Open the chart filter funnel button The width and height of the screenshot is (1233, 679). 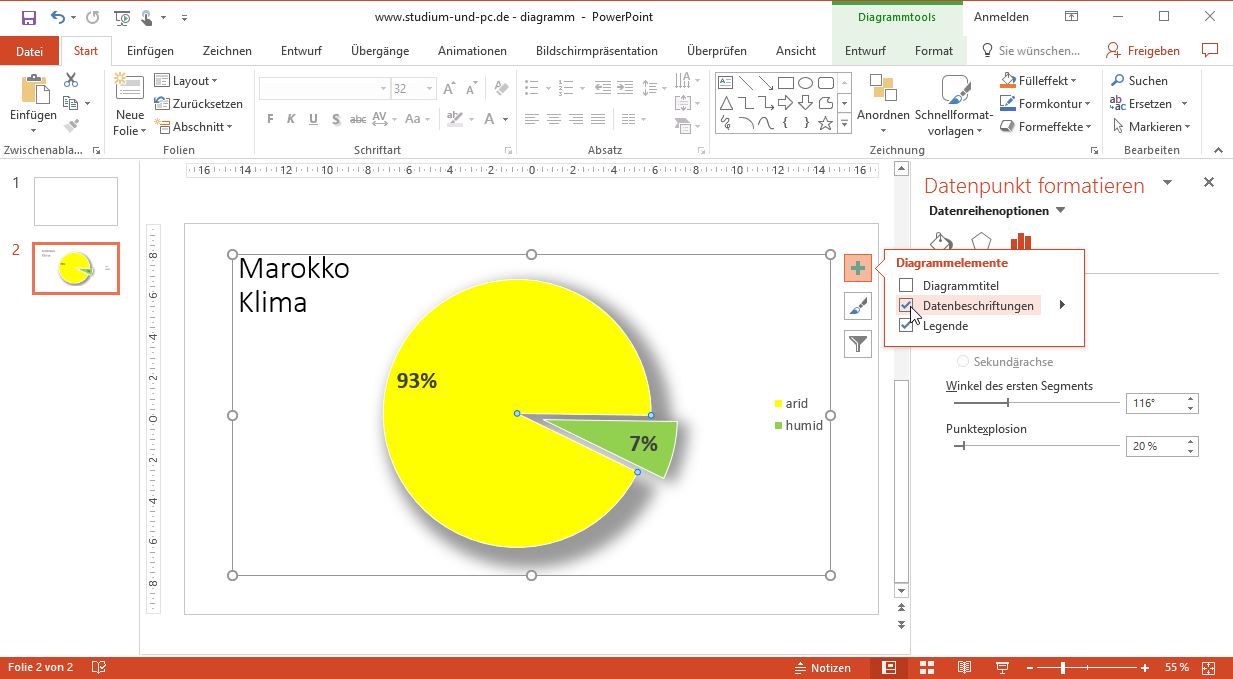click(x=858, y=344)
